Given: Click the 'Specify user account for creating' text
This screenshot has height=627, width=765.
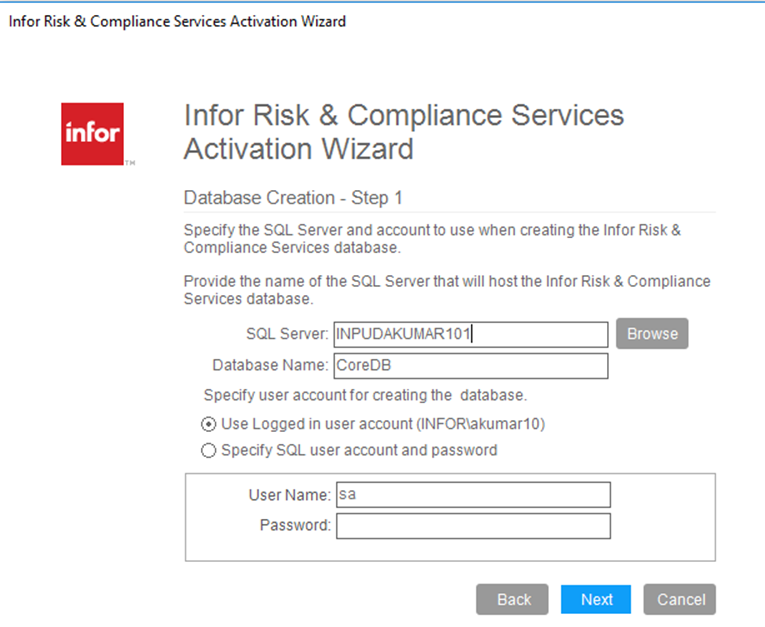Looking at the screenshot, I should [365, 395].
